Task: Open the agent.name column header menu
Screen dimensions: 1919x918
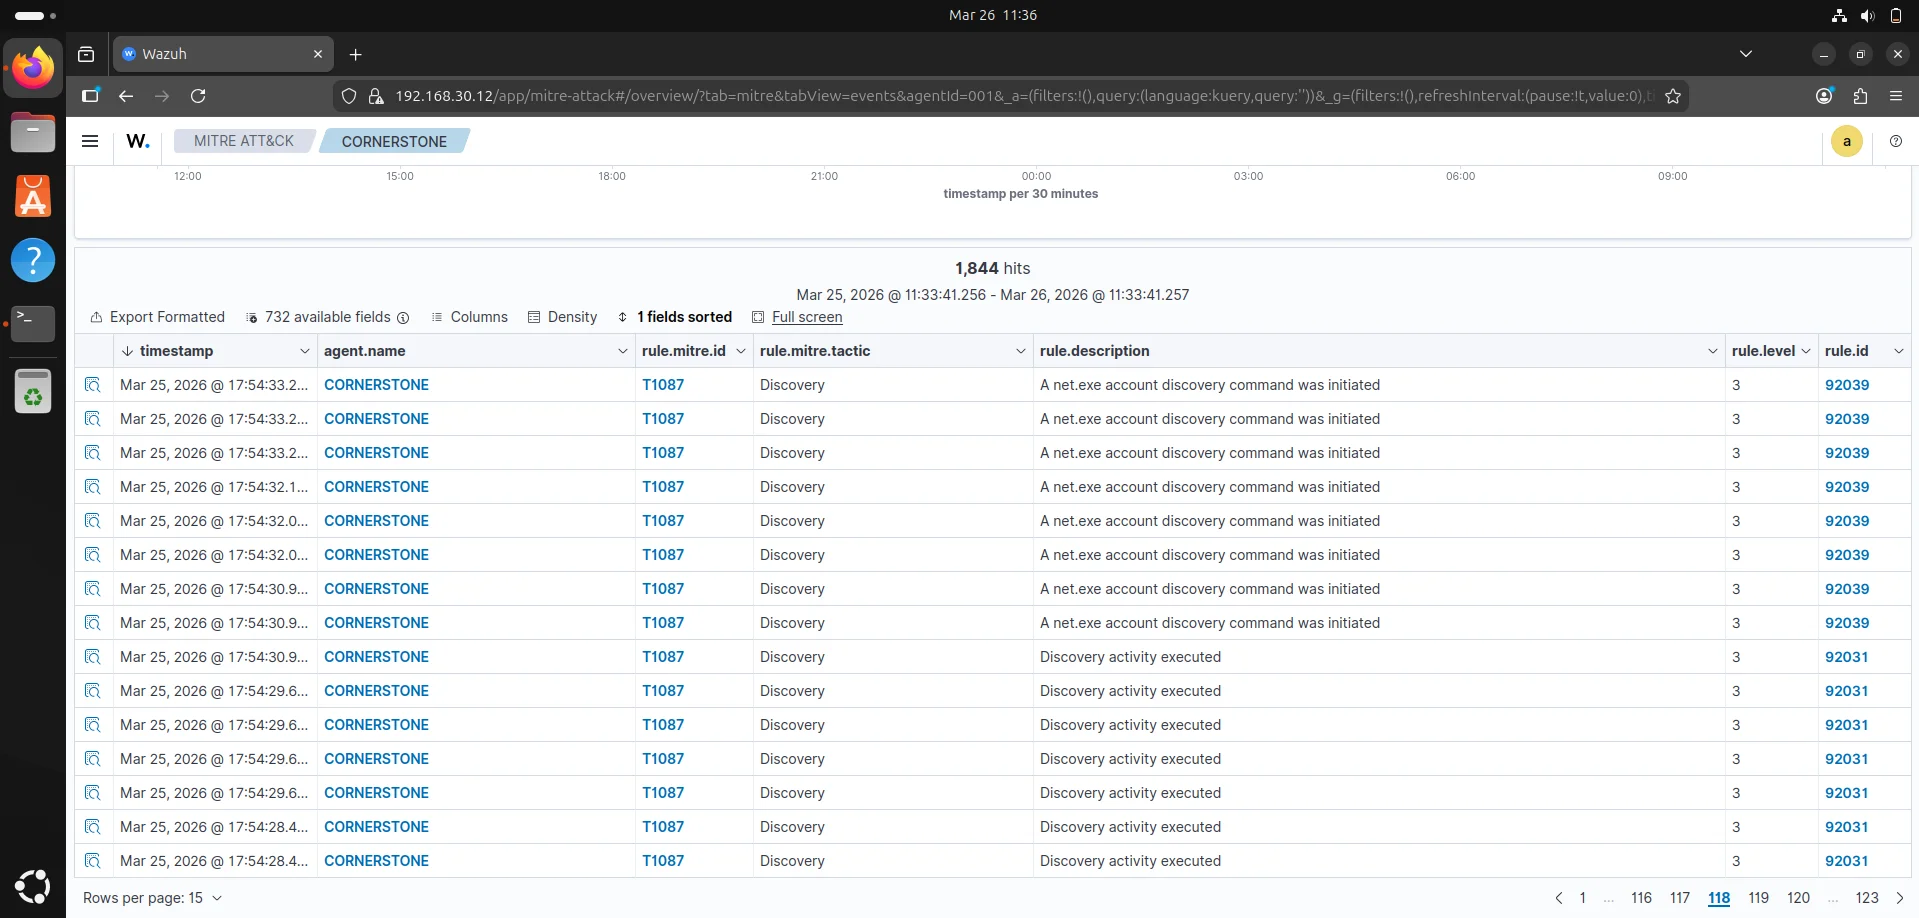Action: [x=622, y=351]
